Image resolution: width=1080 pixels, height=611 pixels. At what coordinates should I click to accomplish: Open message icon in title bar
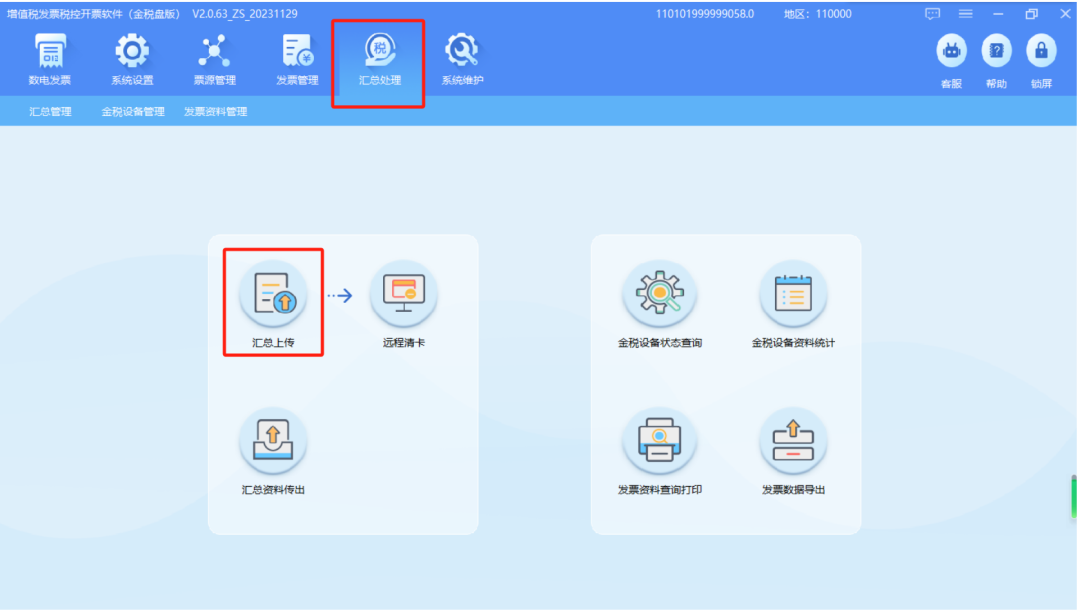tap(932, 14)
